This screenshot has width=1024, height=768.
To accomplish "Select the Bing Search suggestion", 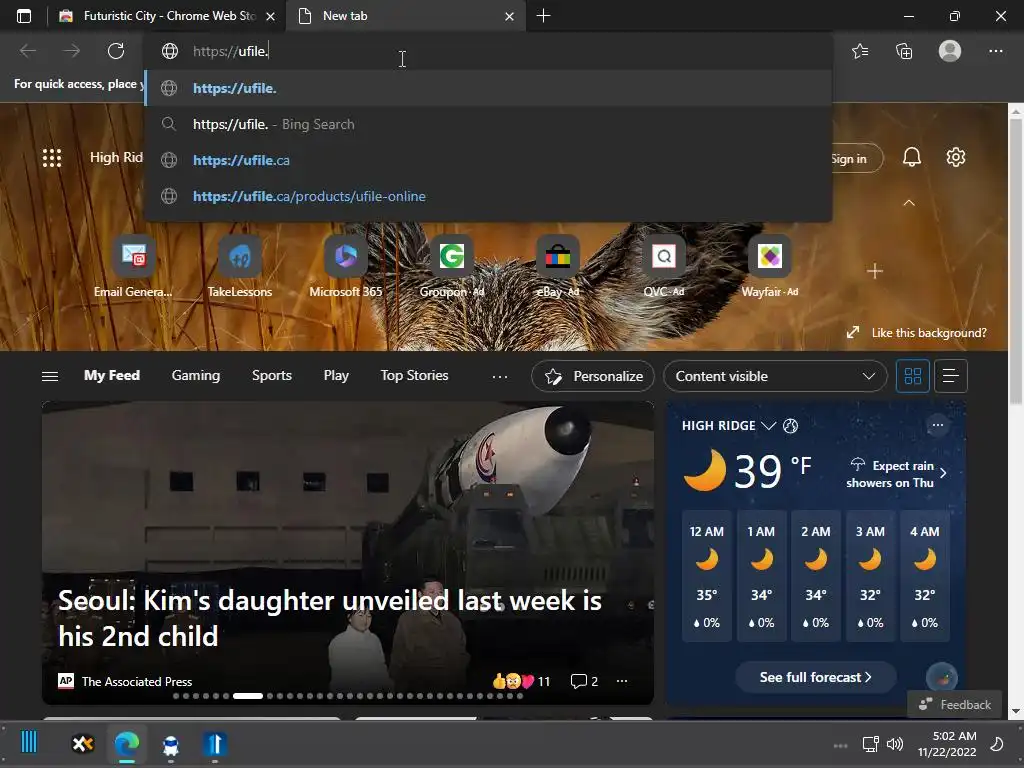I will [488, 124].
